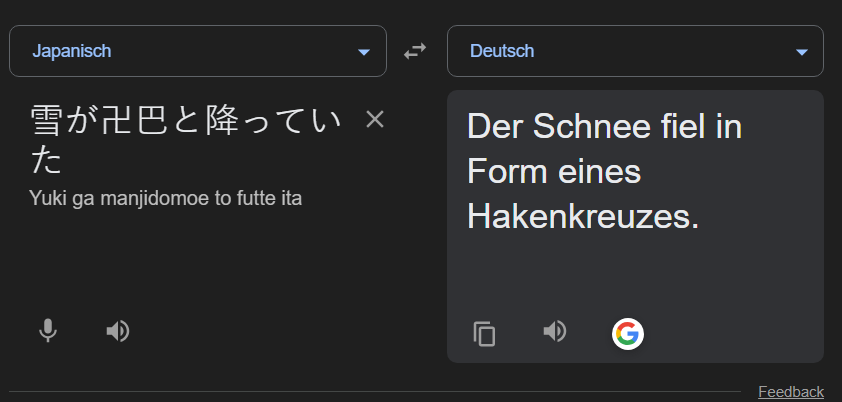Click the 'Form eines' line of the translation
Screen dimensions: 842x402
click(x=553, y=172)
